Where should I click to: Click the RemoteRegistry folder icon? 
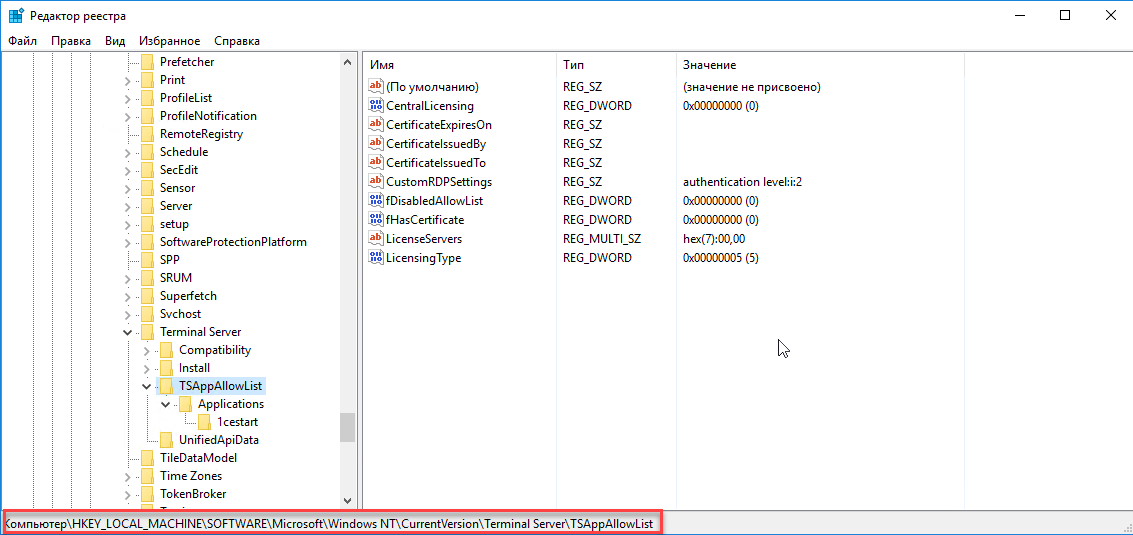(x=147, y=134)
